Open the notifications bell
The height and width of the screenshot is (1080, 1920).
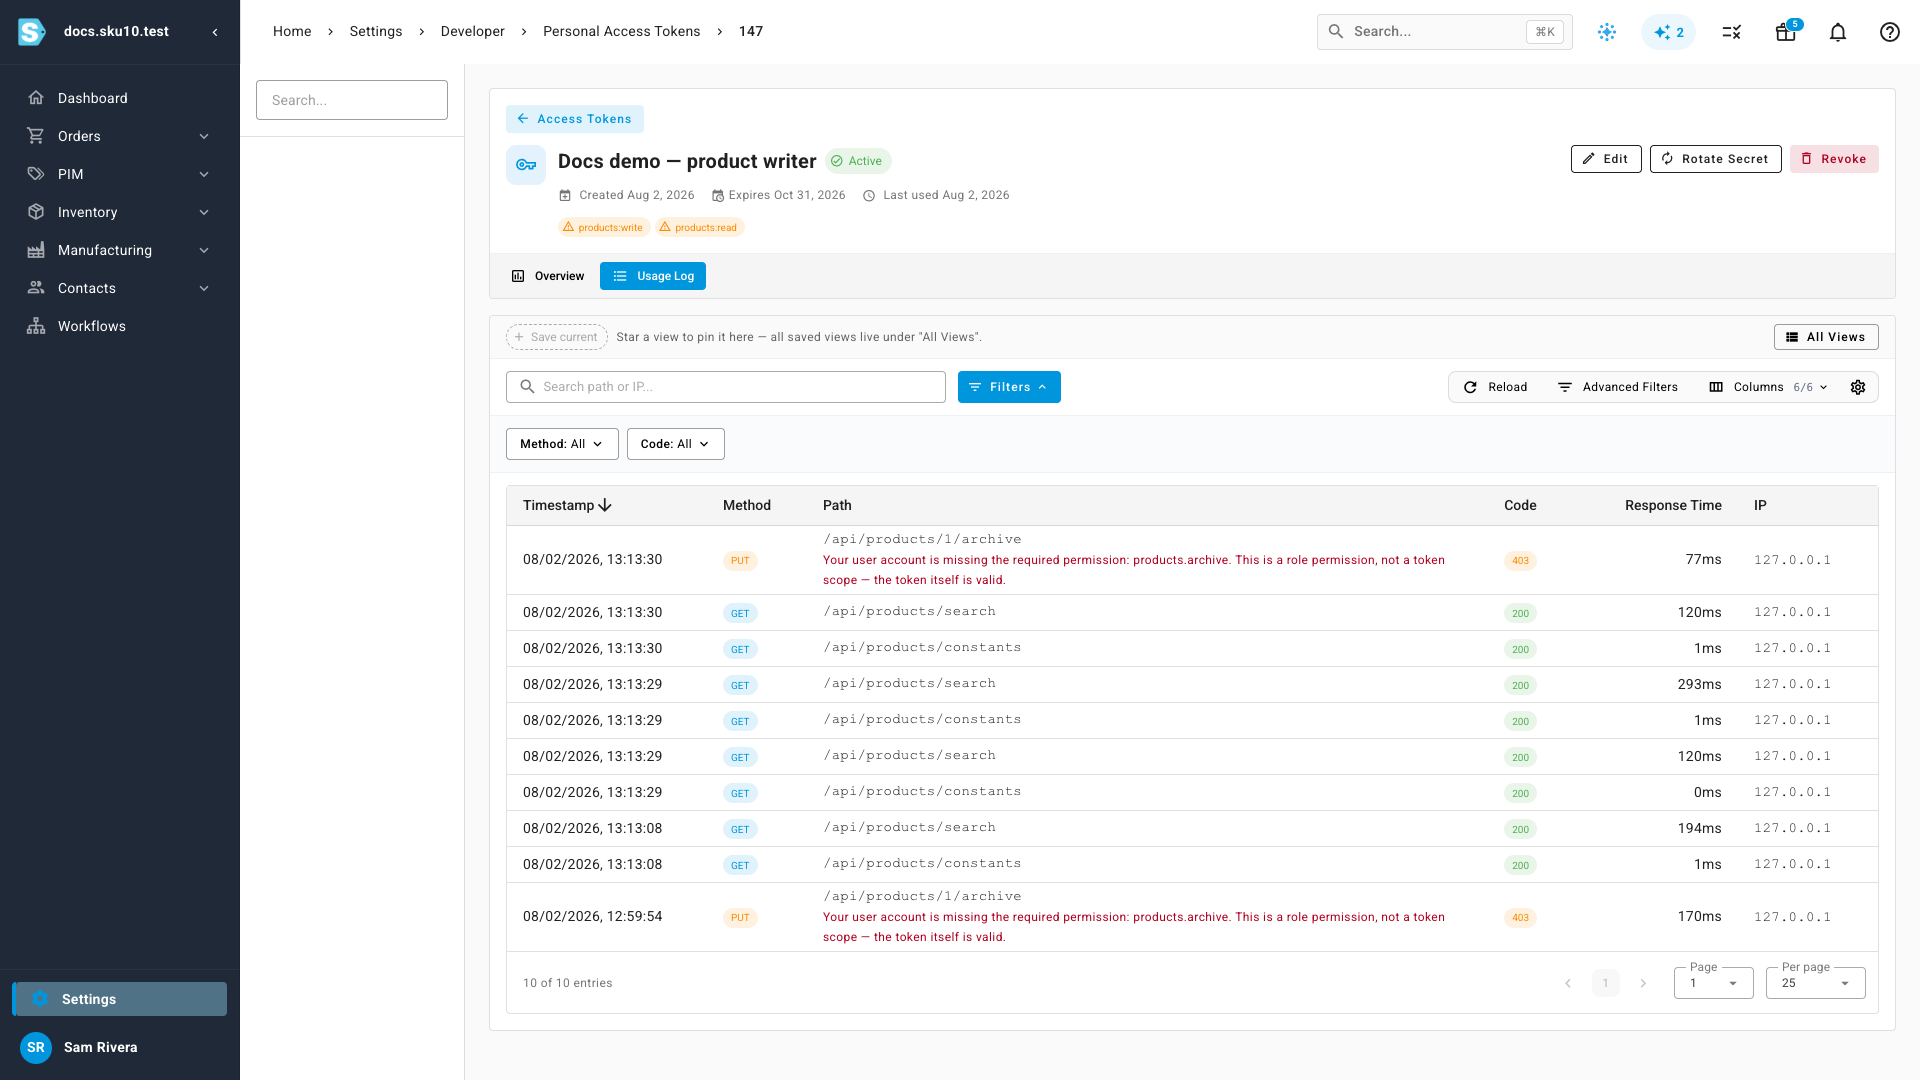point(1838,32)
